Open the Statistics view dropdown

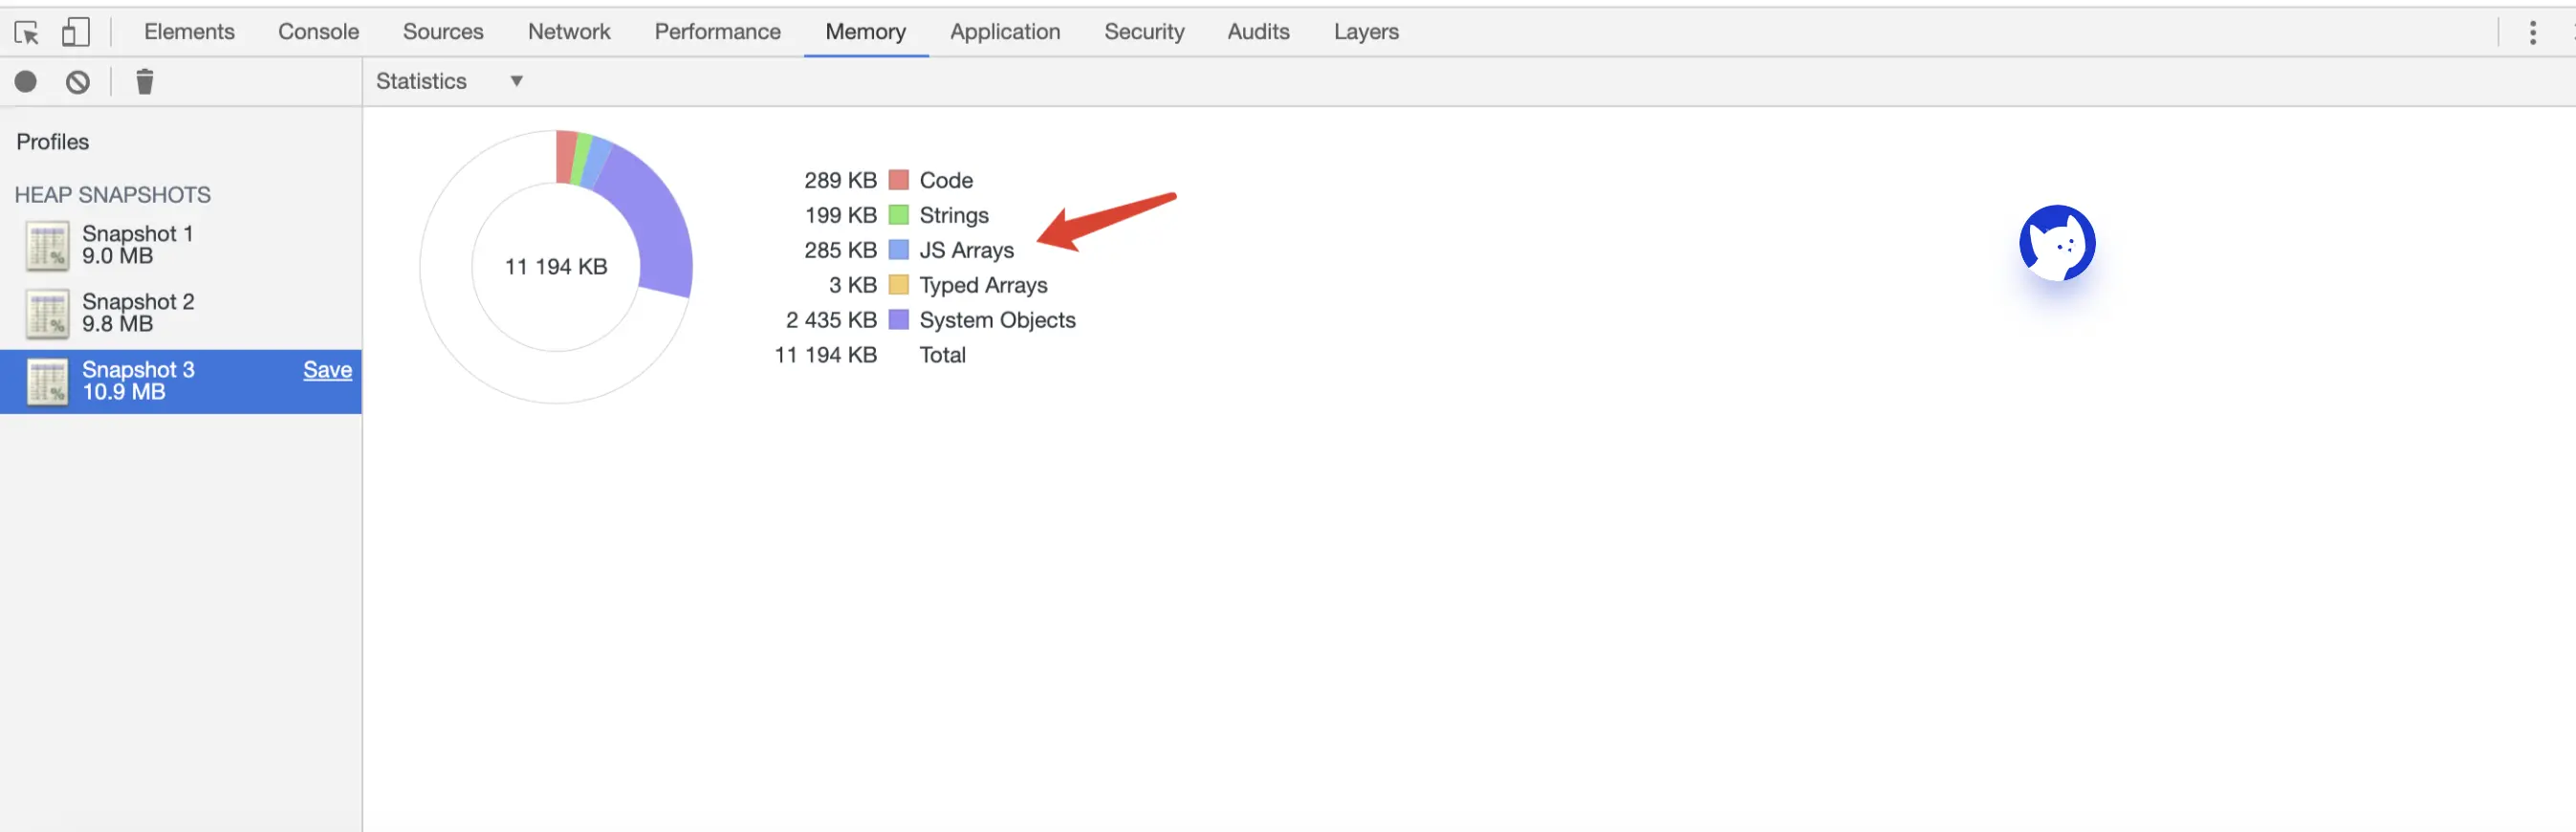point(449,82)
